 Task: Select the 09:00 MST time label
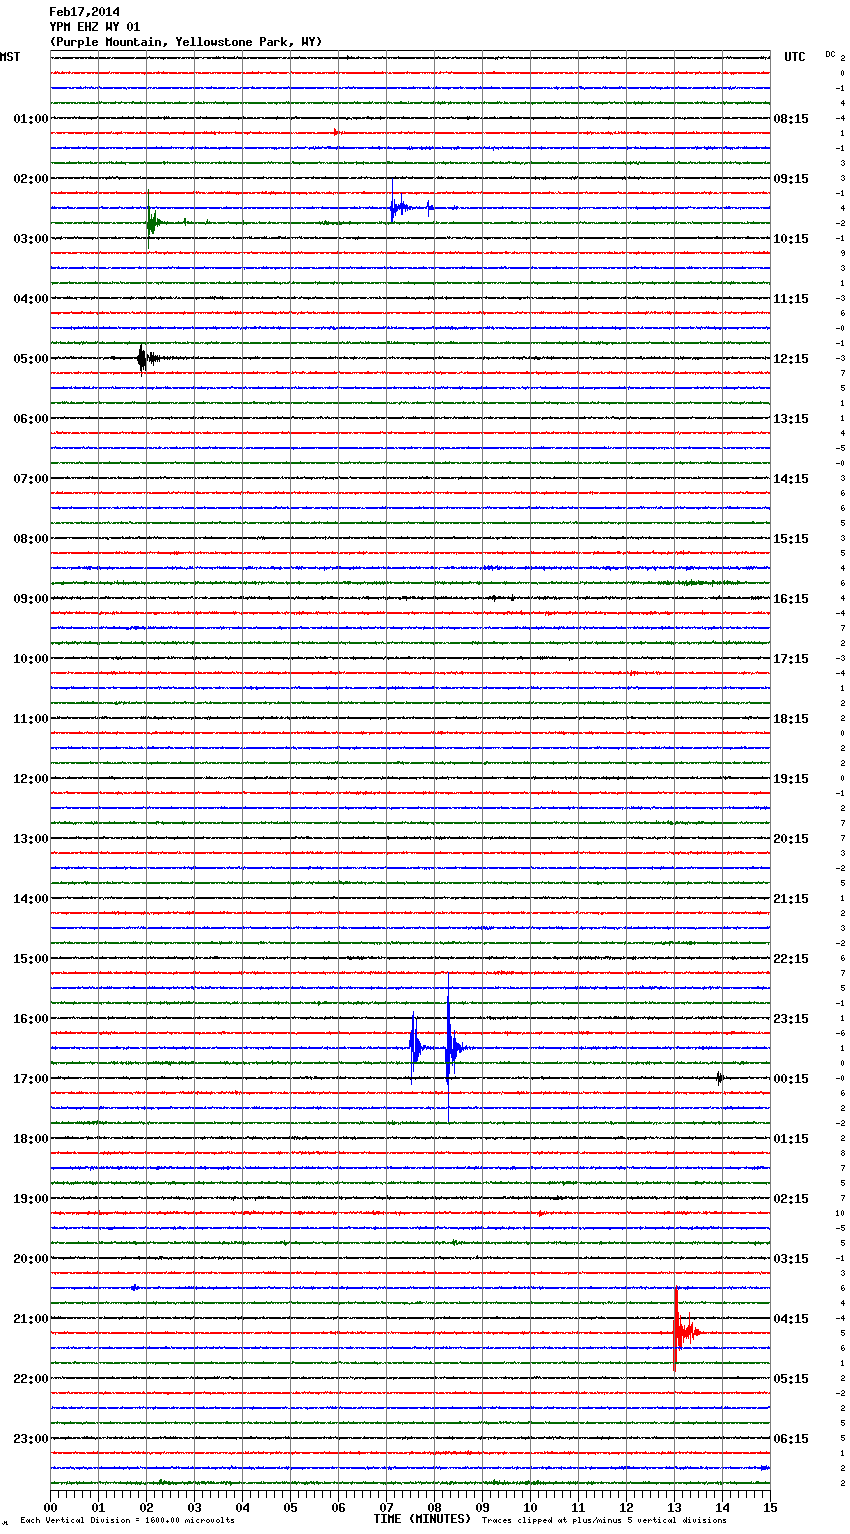(31, 599)
